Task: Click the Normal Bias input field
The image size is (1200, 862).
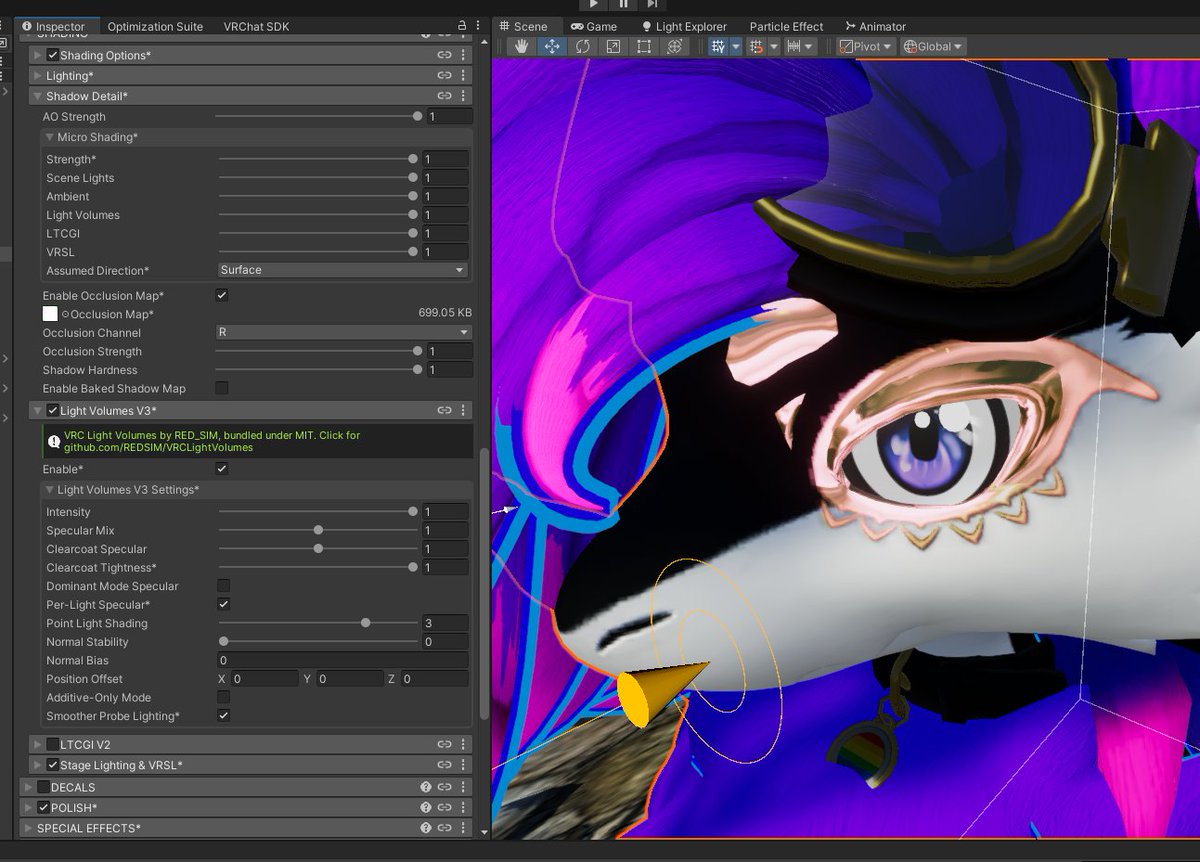Action: pos(343,660)
